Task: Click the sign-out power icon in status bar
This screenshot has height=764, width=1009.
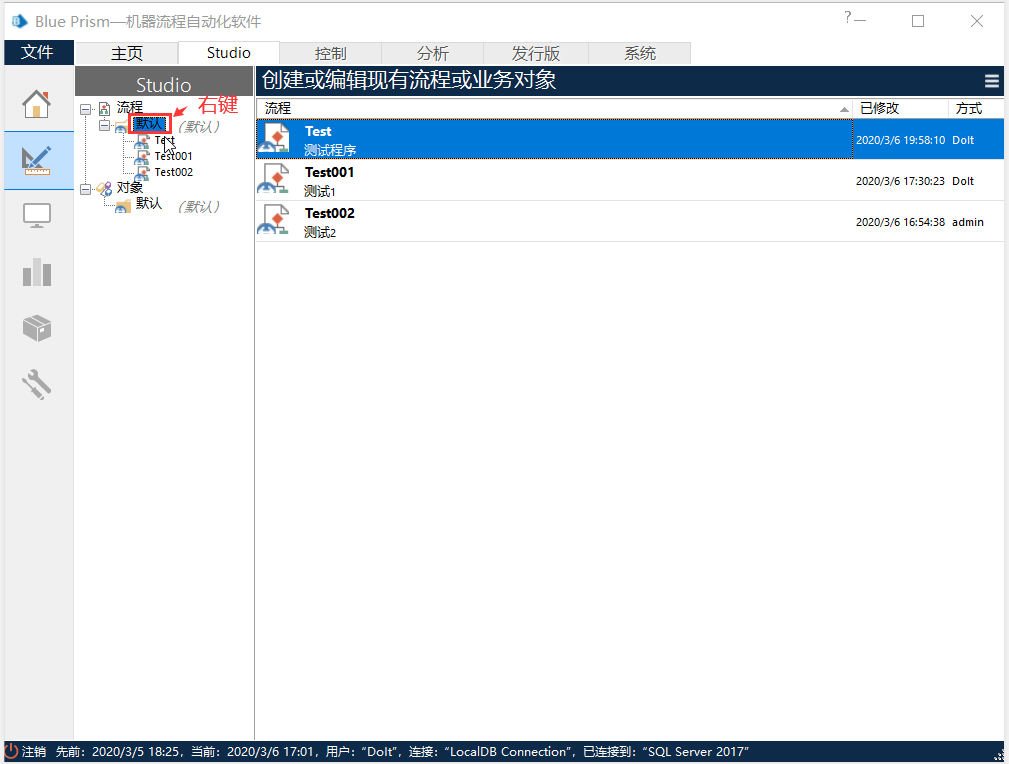Action: coord(12,751)
